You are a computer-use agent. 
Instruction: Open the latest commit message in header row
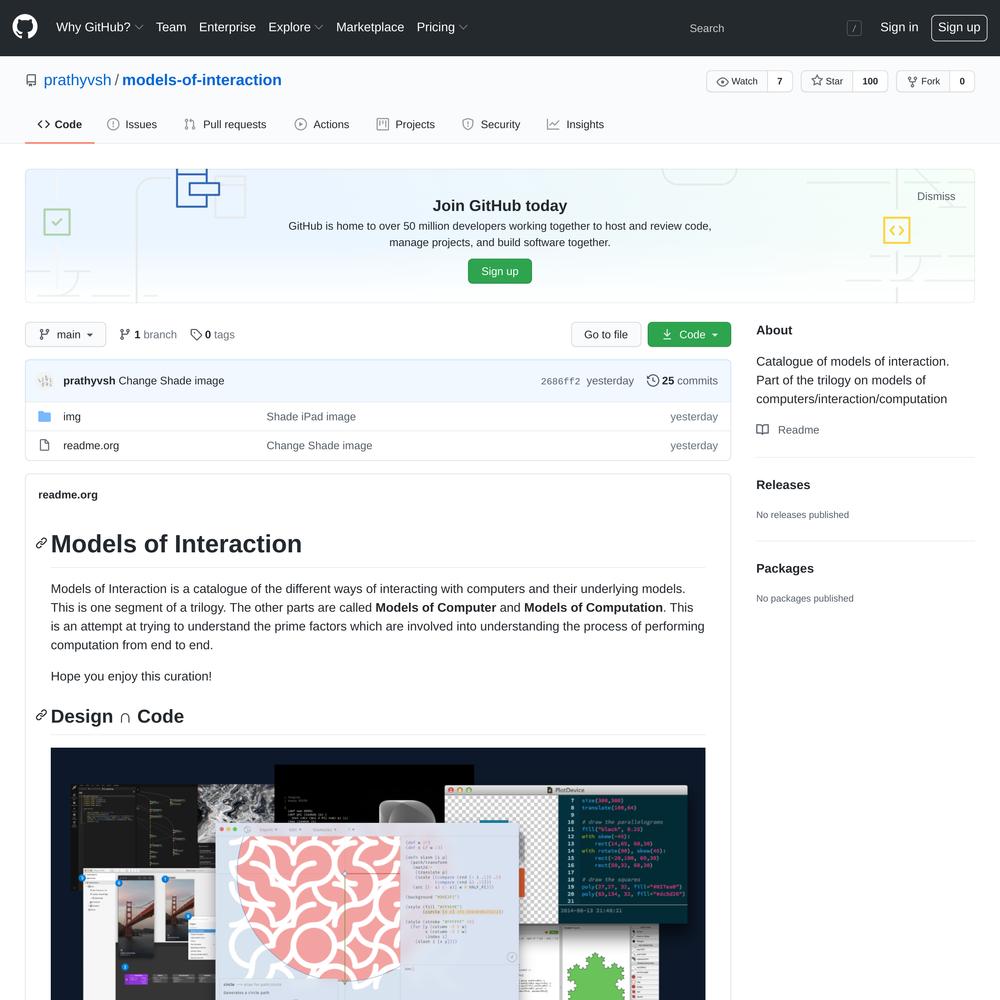click(x=172, y=381)
